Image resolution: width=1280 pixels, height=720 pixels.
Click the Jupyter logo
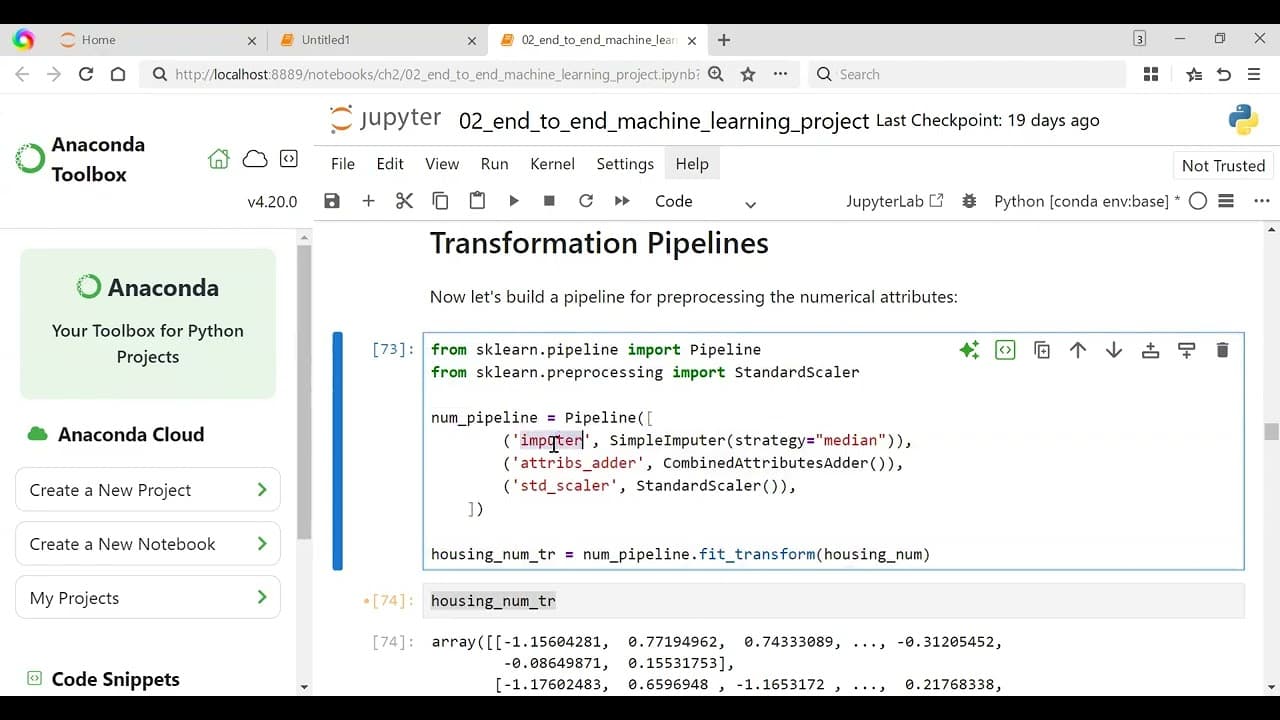click(x=385, y=119)
